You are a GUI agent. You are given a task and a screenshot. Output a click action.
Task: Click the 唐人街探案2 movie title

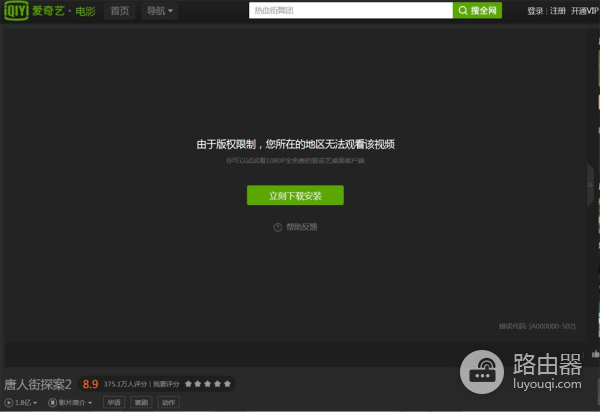coord(38,384)
